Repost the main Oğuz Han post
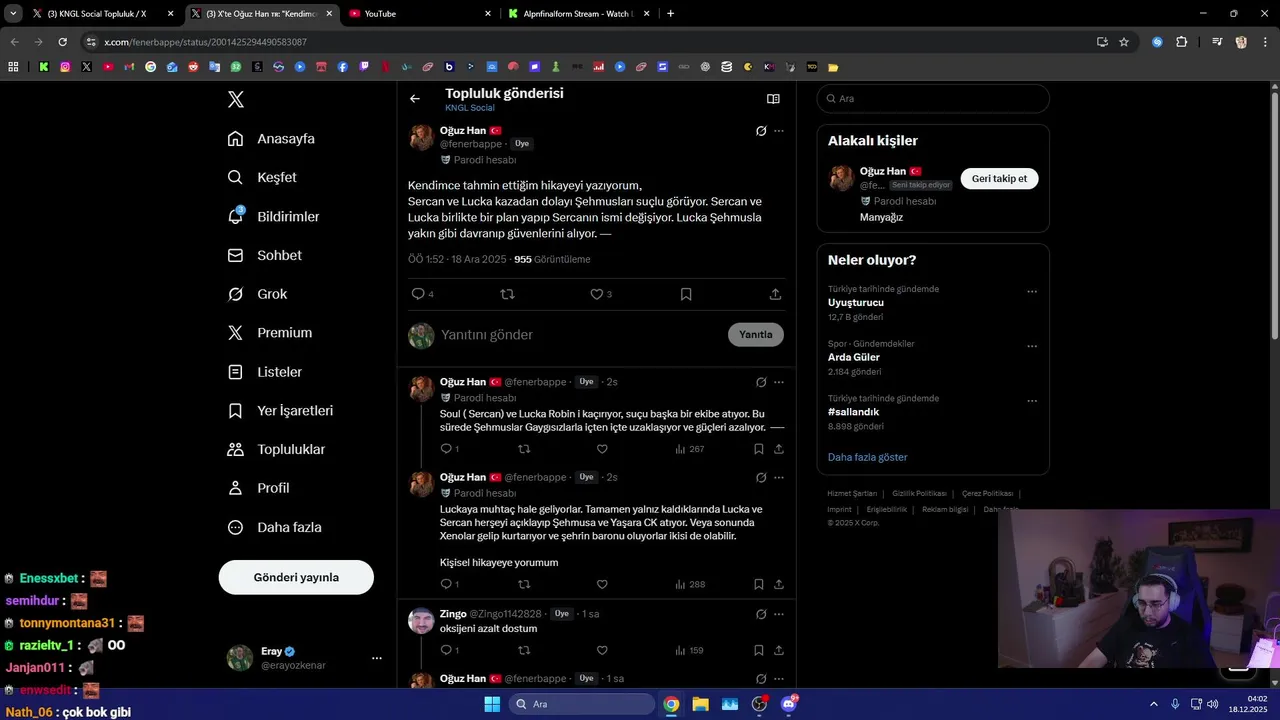The image size is (1280, 720). click(507, 294)
